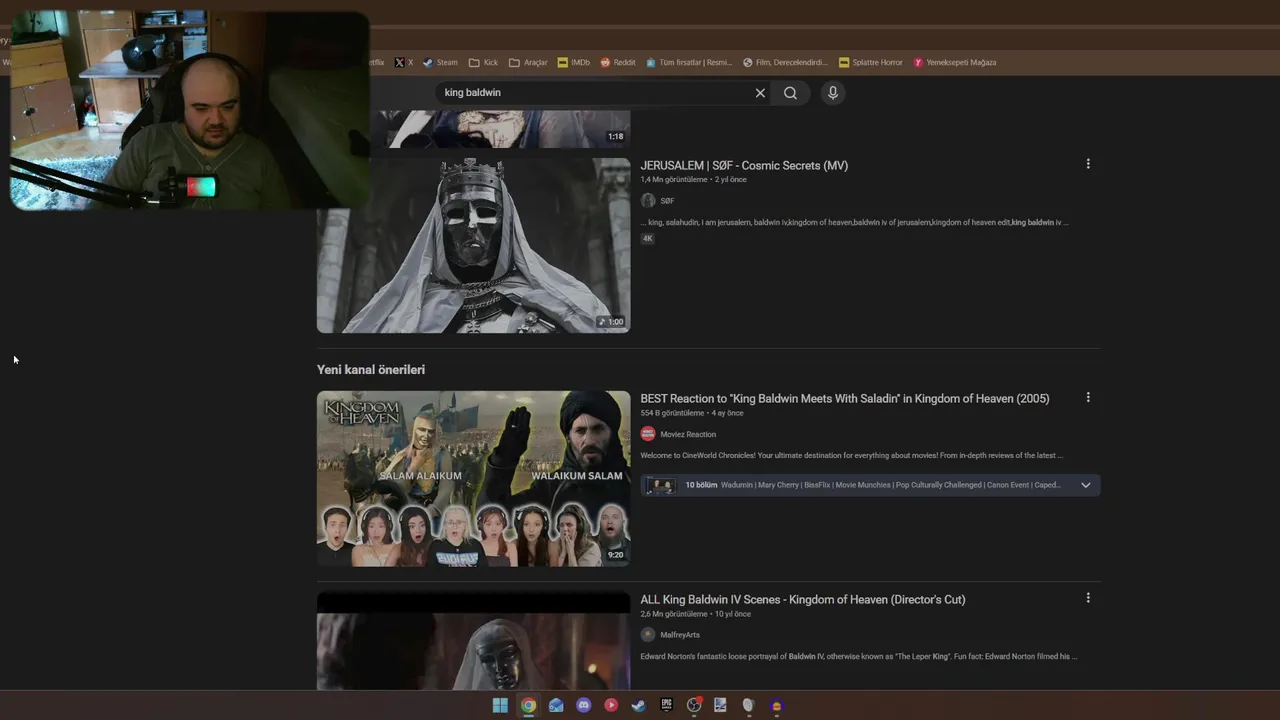The width and height of the screenshot is (1280, 720).
Task: Open Steam from the taskbar
Action: [x=638, y=705]
